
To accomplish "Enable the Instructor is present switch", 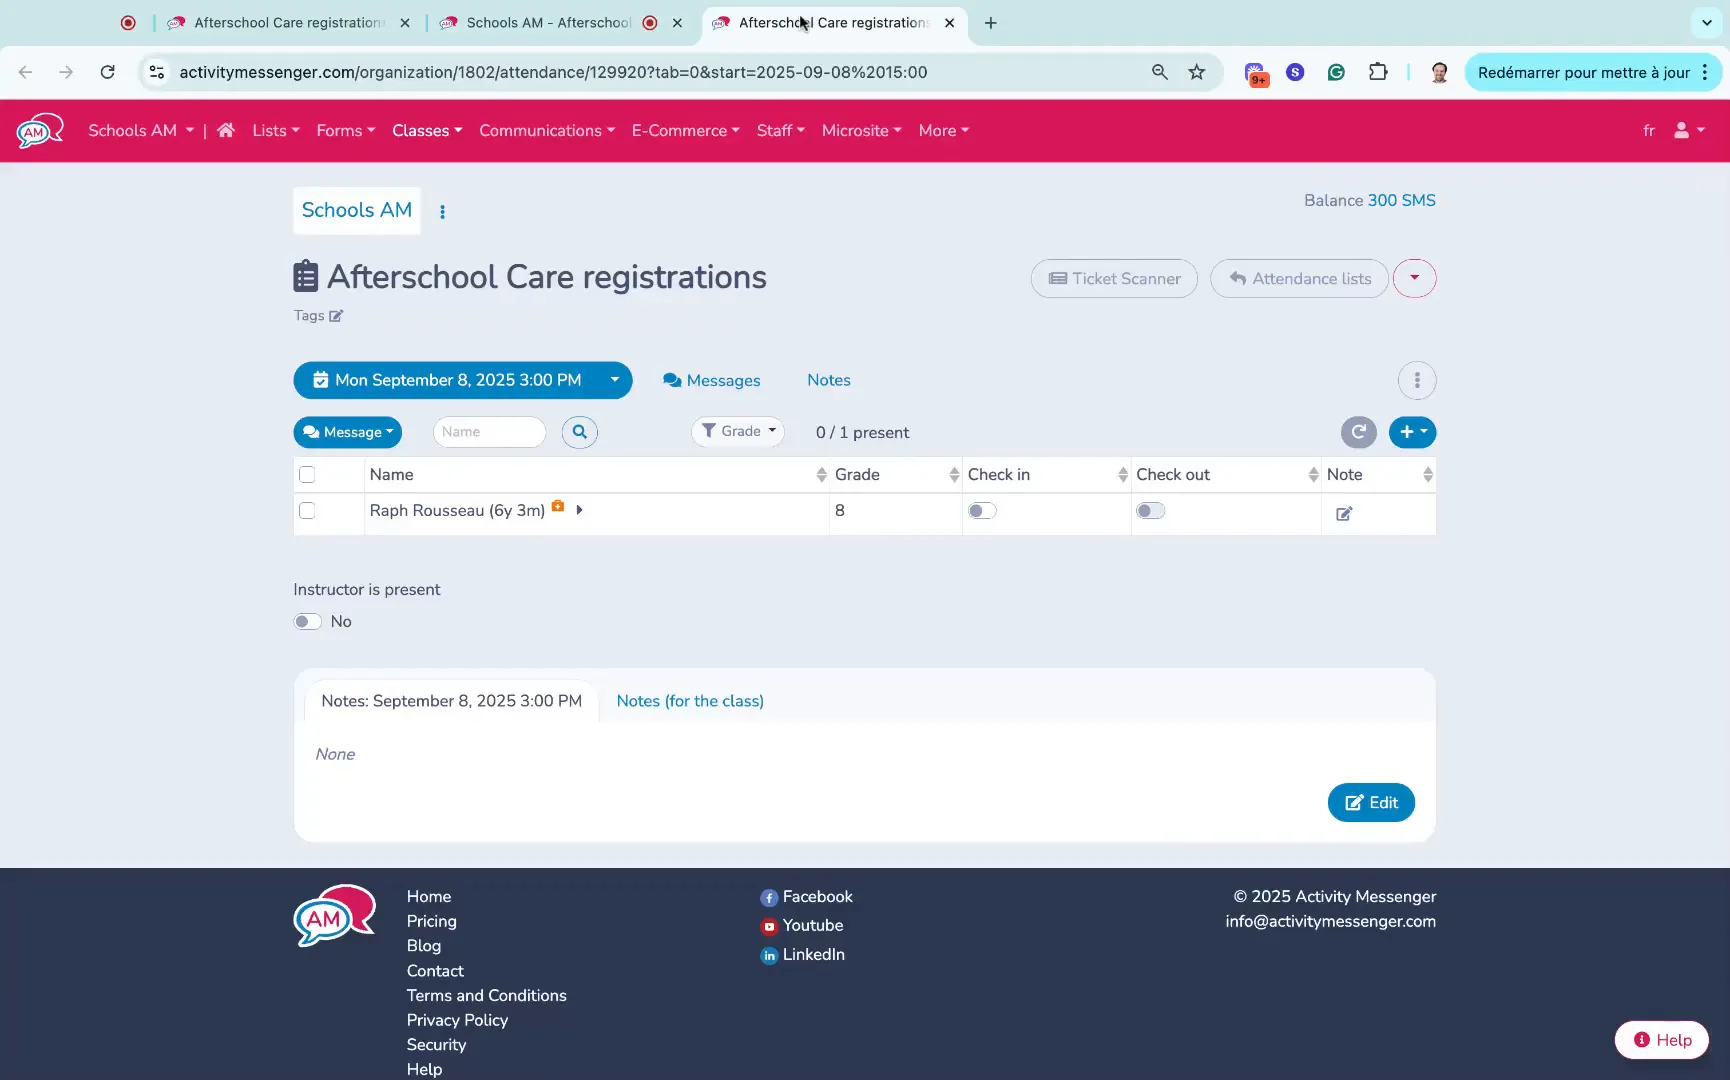I will [308, 622].
